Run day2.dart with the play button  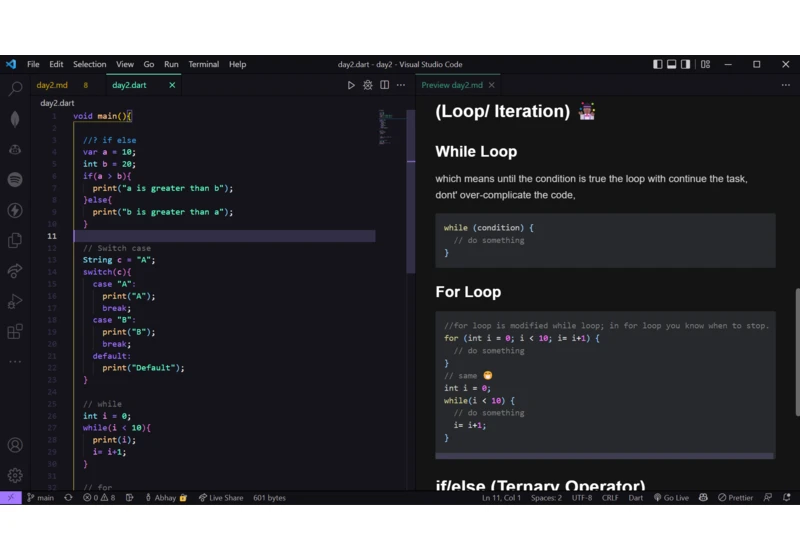tap(351, 85)
